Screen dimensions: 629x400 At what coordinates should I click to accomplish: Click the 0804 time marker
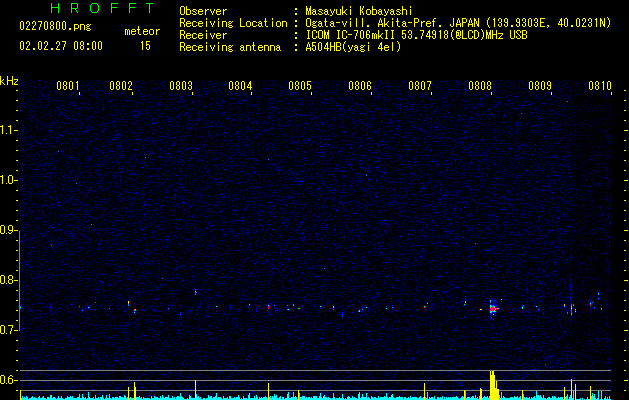(240, 86)
